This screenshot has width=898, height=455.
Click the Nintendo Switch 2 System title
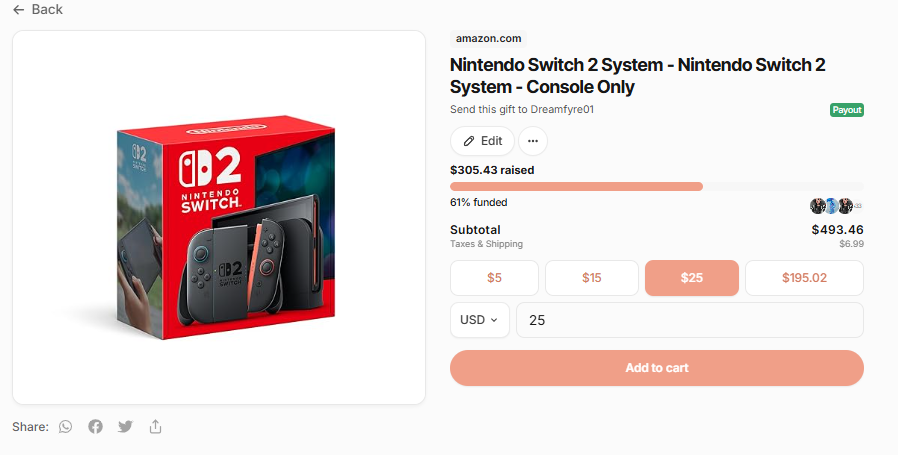coord(637,76)
